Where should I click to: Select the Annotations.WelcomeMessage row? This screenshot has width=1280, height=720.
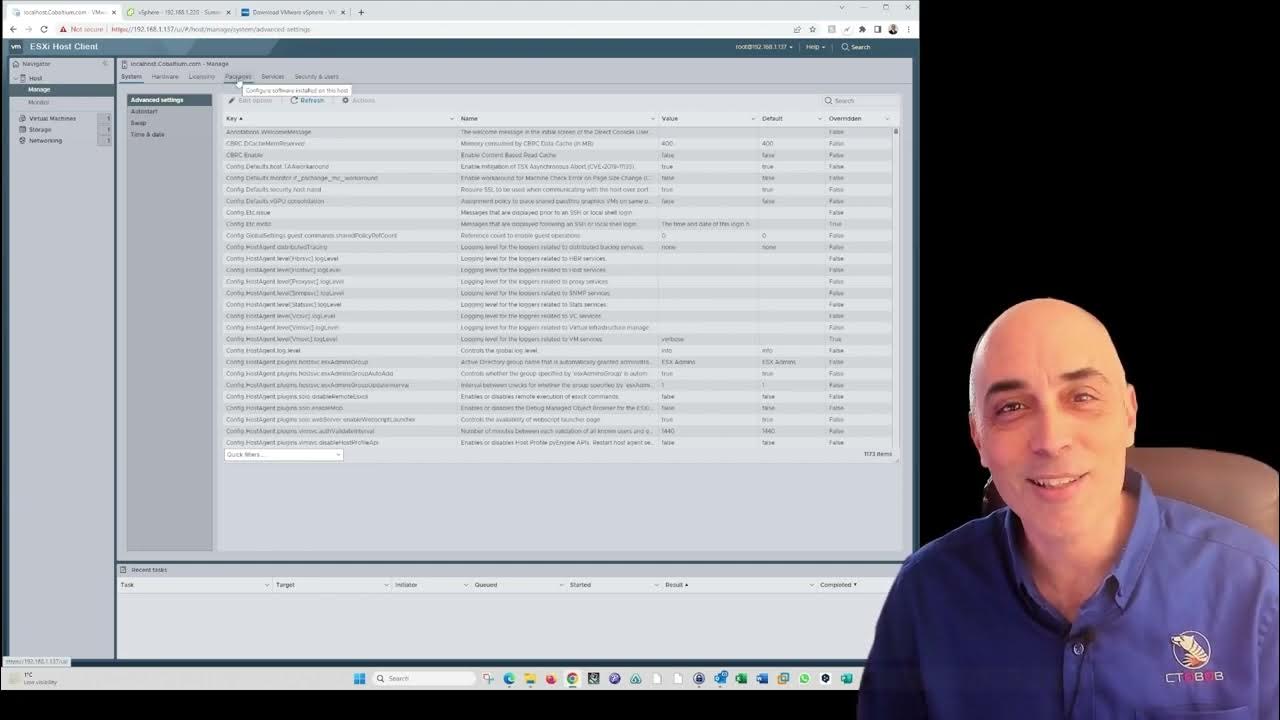(x=558, y=132)
